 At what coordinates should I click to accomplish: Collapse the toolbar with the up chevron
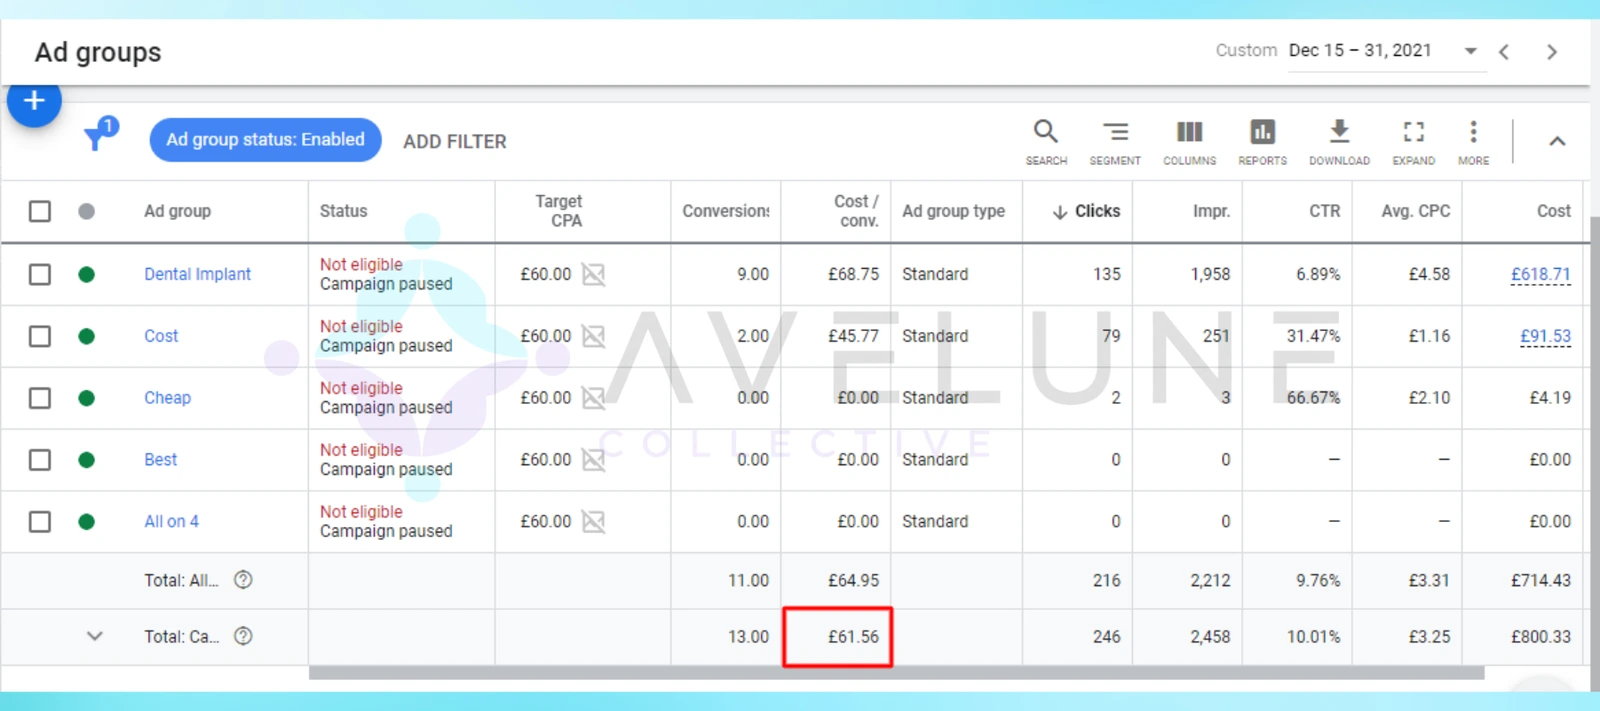pyautogui.click(x=1557, y=141)
